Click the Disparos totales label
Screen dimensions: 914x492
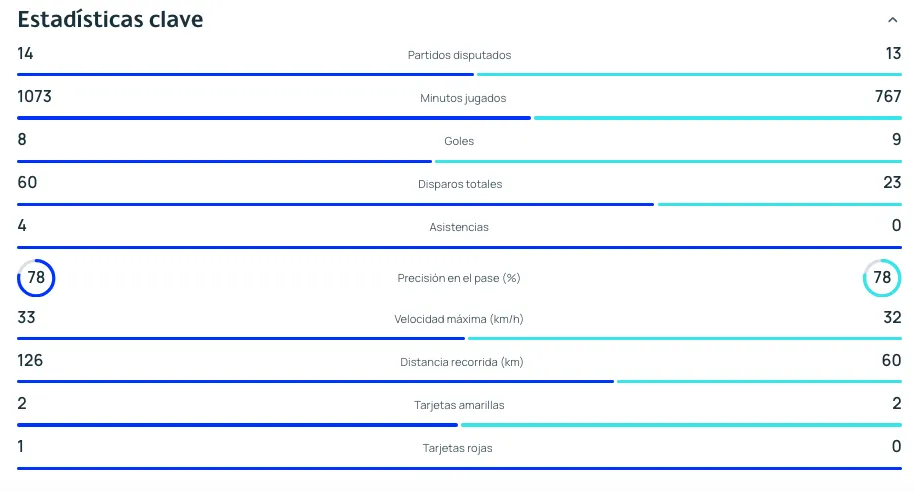pyautogui.click(x=460, y=184)
